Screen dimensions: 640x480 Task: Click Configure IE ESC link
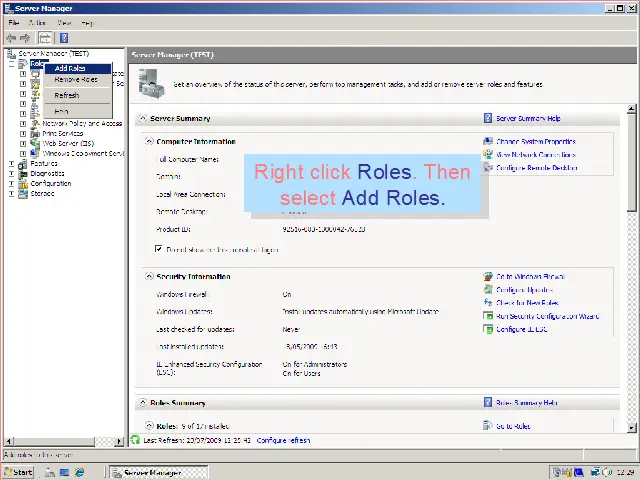tap(522, 329)
